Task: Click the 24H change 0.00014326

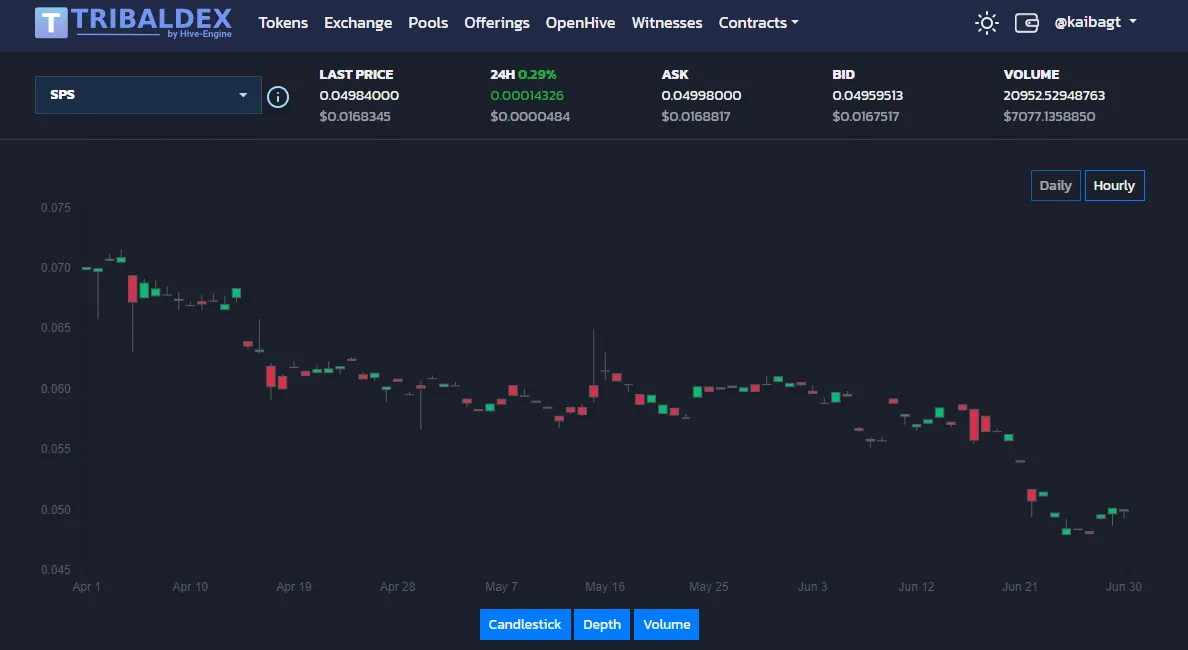Action: (x=527, y=95)
